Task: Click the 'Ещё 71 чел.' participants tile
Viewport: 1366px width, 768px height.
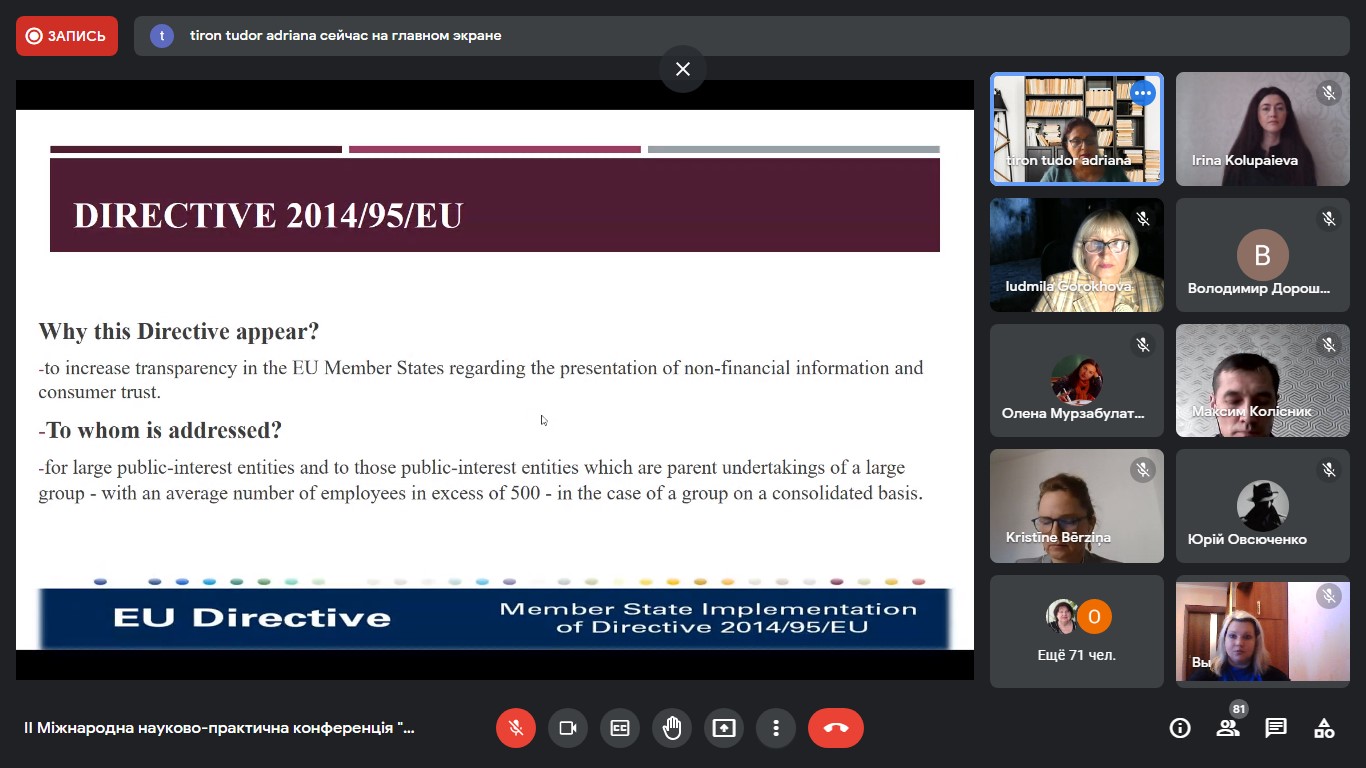Action: (x=1076, y=631)
